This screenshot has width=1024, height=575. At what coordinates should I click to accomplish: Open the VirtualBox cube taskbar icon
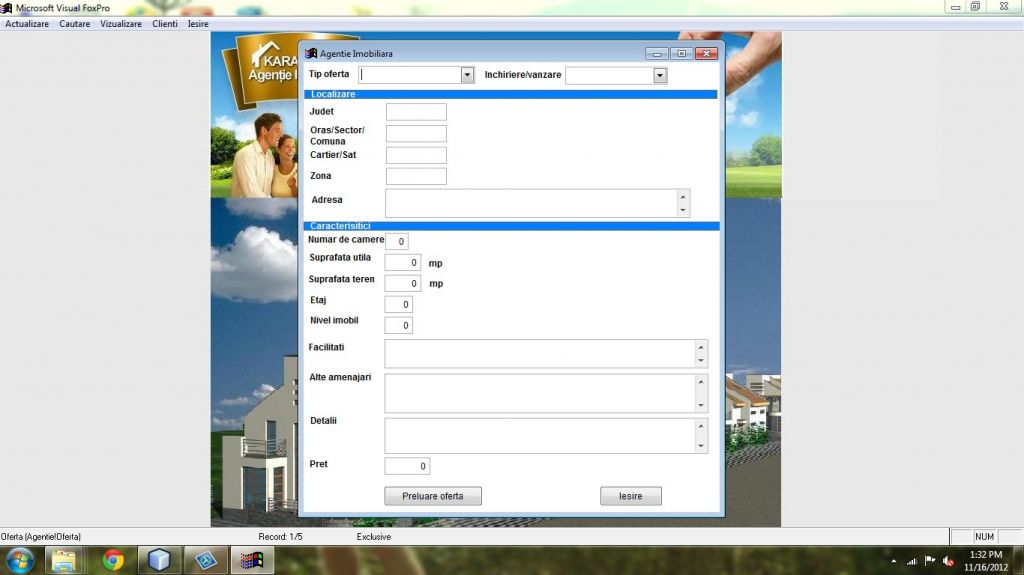pyautogui.click(x=159, y=560)
